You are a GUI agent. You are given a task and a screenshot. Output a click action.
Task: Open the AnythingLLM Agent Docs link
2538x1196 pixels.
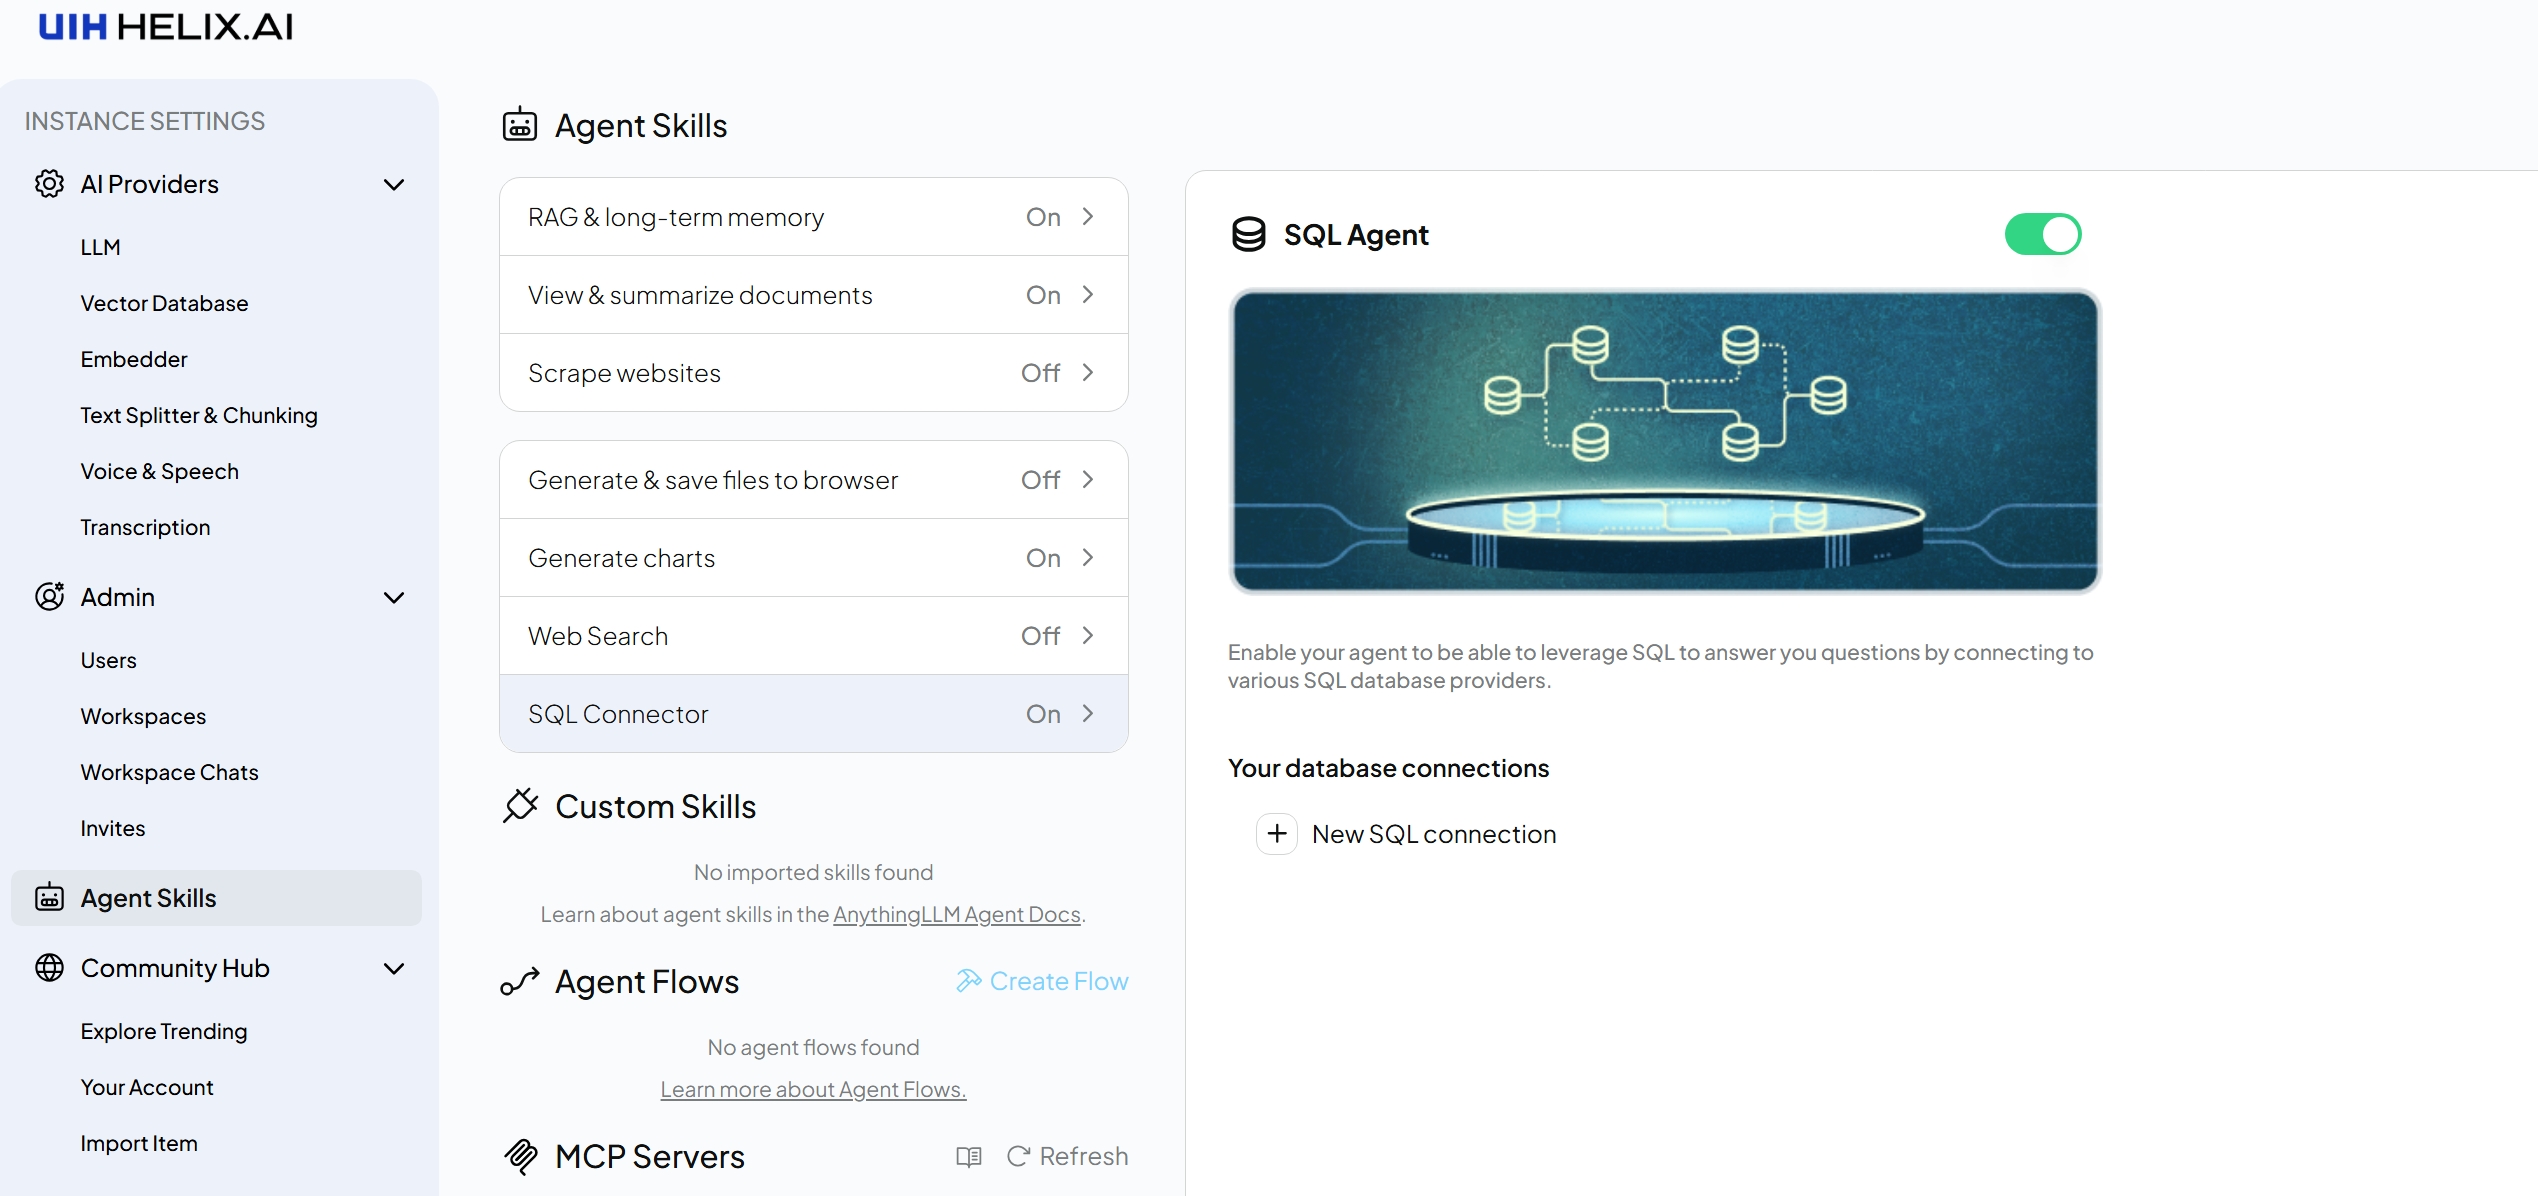956,913
